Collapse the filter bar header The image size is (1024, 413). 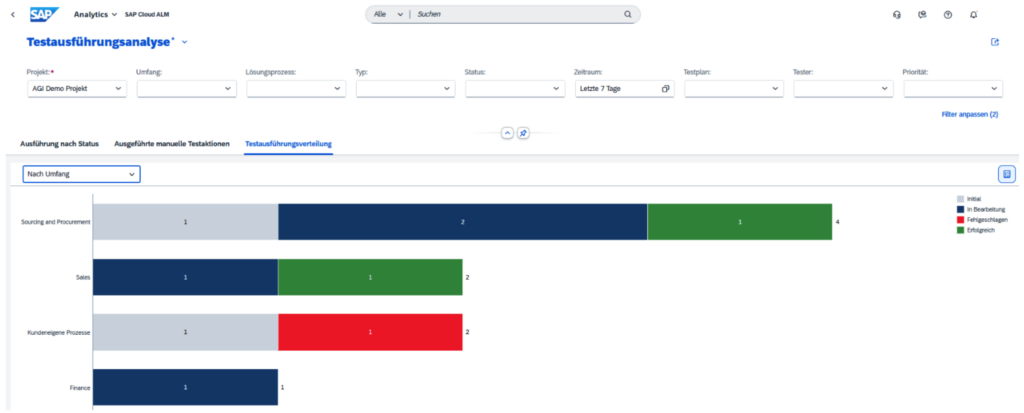click(507, 133)
